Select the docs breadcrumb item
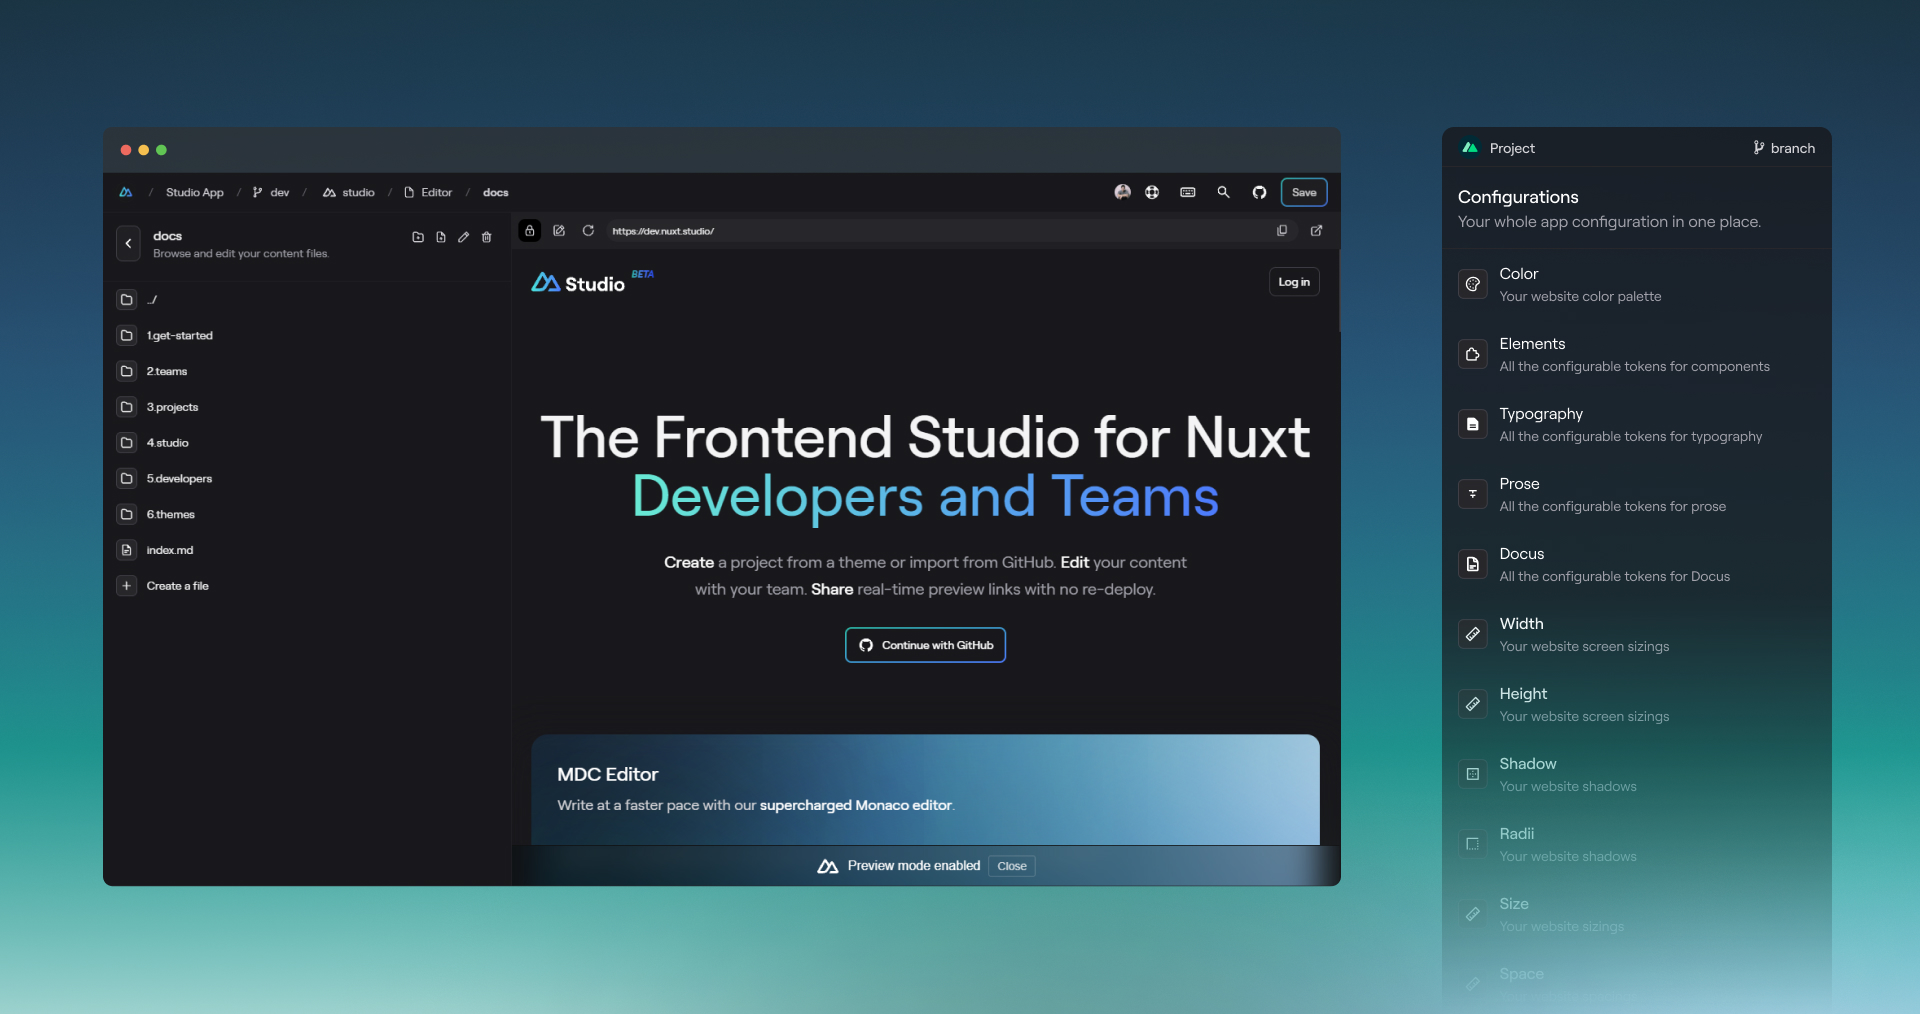 (496, 192)
